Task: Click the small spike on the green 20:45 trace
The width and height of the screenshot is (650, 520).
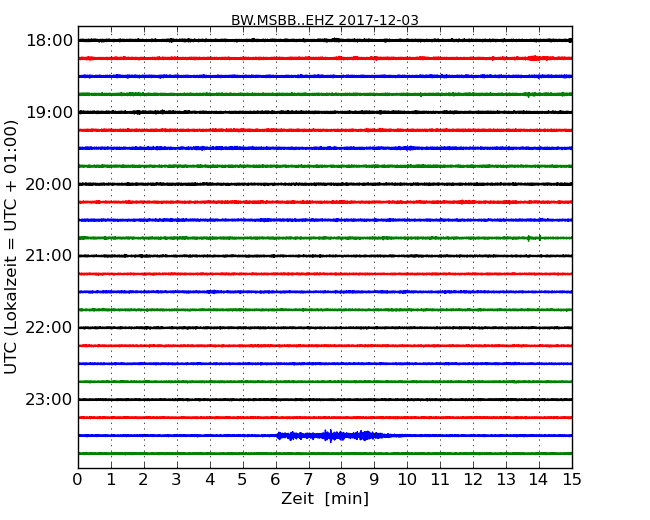Action: 530,238
